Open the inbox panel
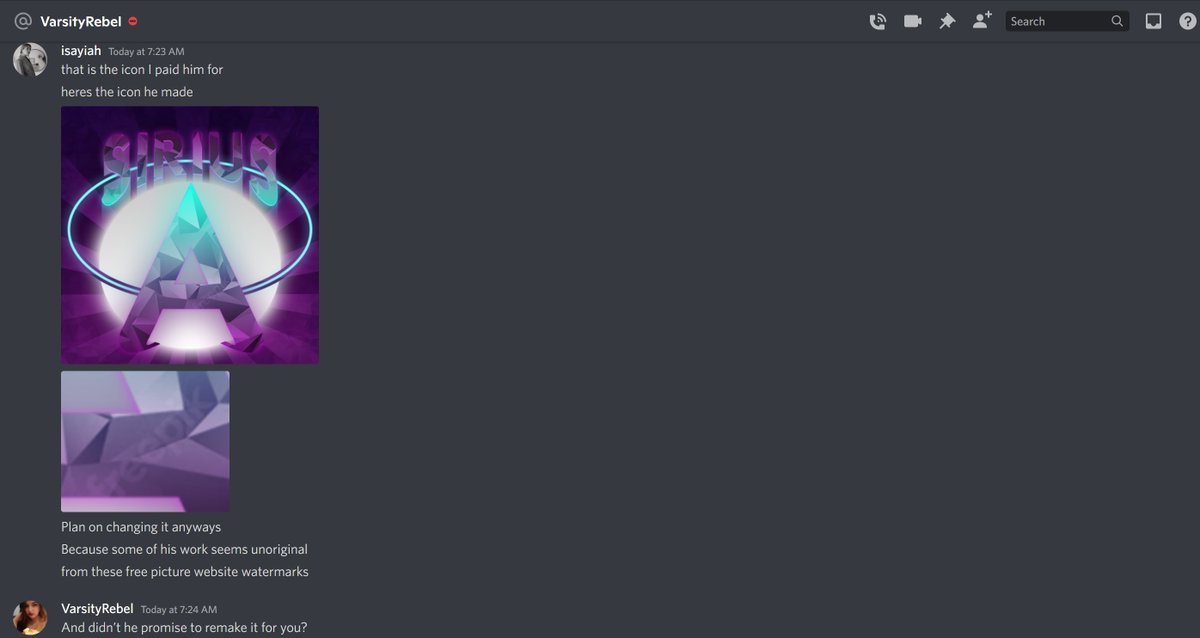1200x638 pixels. coord(1153,21)
